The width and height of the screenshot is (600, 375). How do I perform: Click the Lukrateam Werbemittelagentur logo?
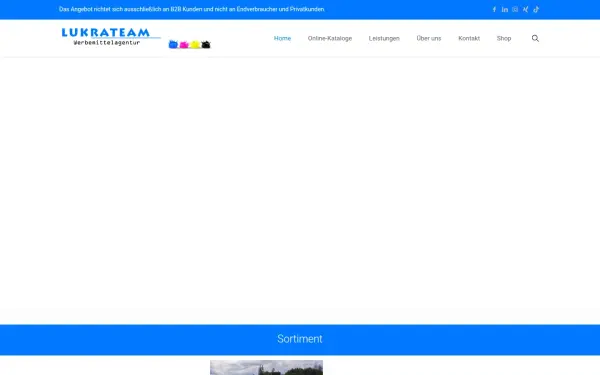[136, 38]
